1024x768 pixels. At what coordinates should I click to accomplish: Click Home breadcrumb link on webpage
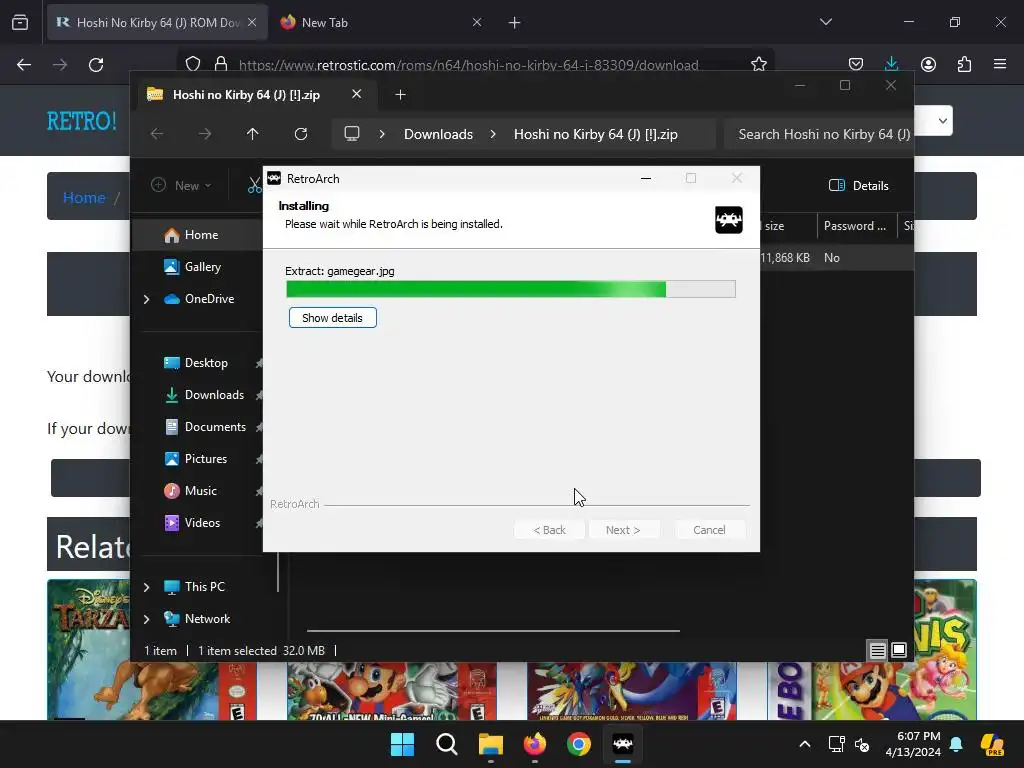point(84,198)
